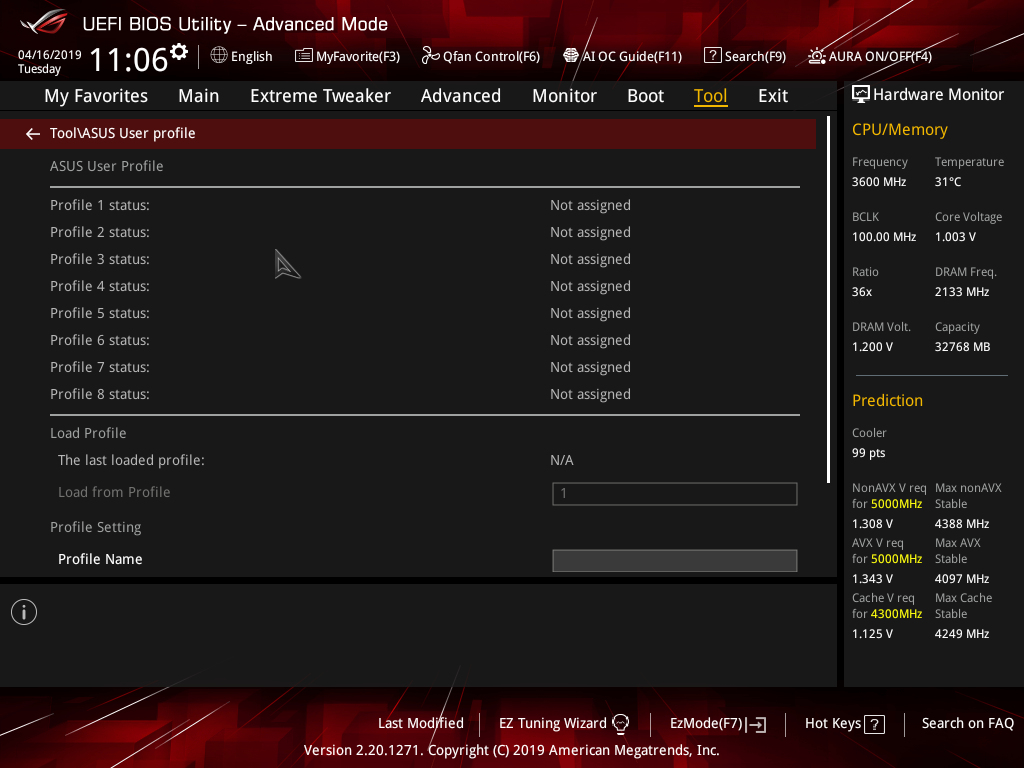Image resolution: width=1024 pixels, height=768 pixels.
Task: Click the MyFavorite list icon
Action: [304, 56]
